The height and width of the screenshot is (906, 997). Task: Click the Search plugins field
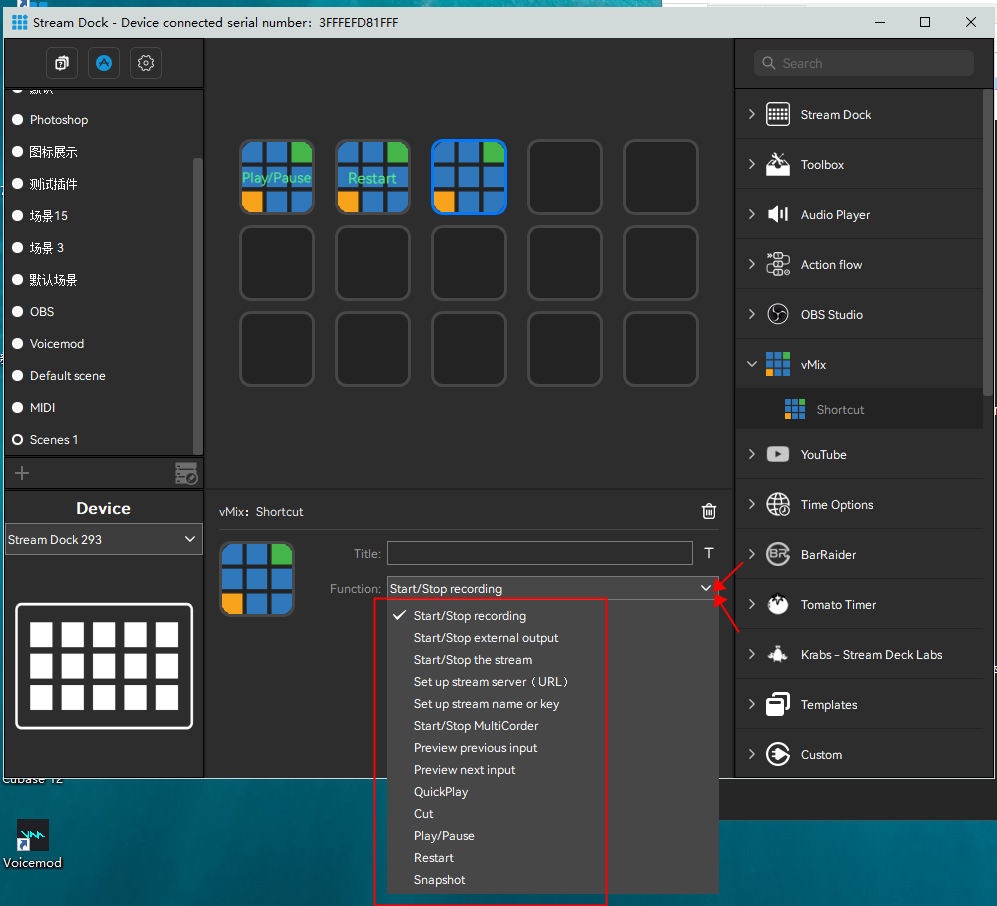863,63
